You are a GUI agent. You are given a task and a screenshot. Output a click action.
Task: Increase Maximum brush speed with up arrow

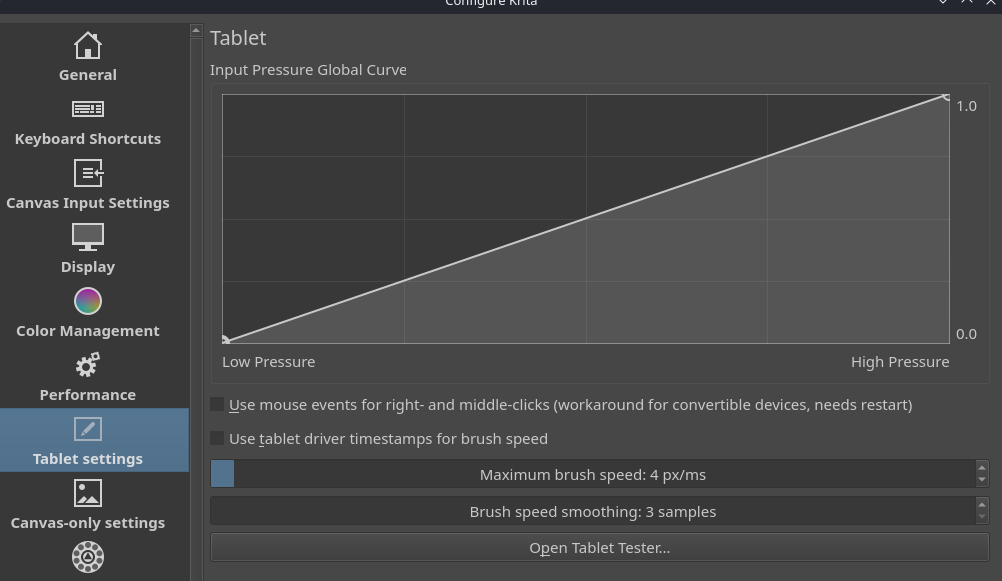click(981, 468)
